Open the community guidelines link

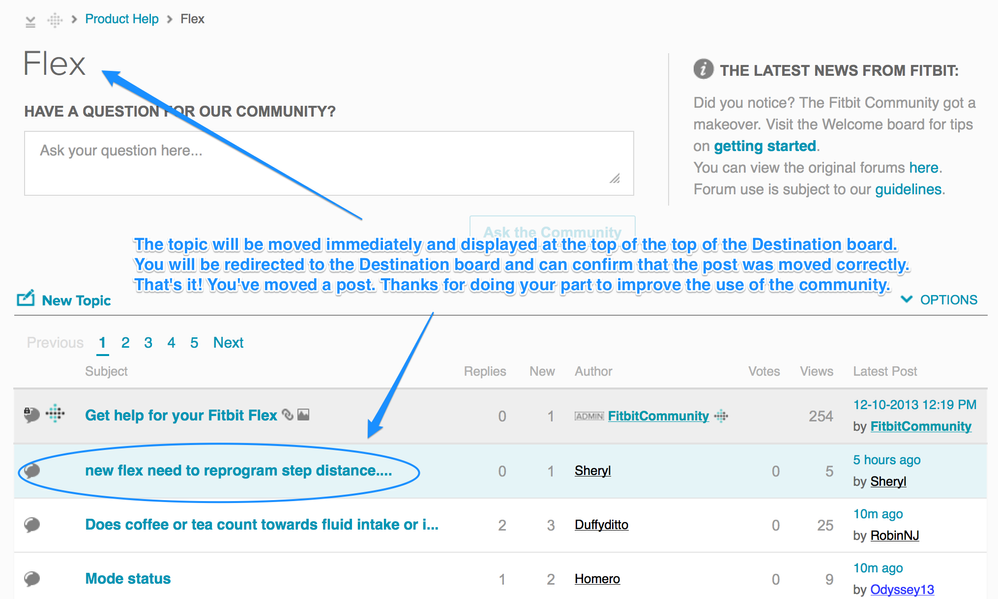[907, 189]
